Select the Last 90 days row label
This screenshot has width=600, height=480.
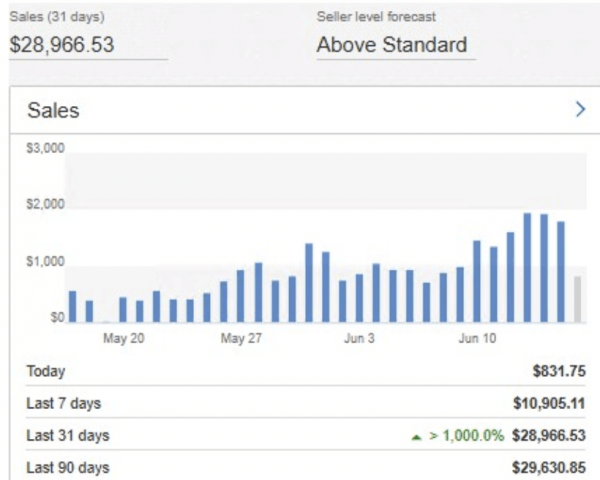[67, 468]
